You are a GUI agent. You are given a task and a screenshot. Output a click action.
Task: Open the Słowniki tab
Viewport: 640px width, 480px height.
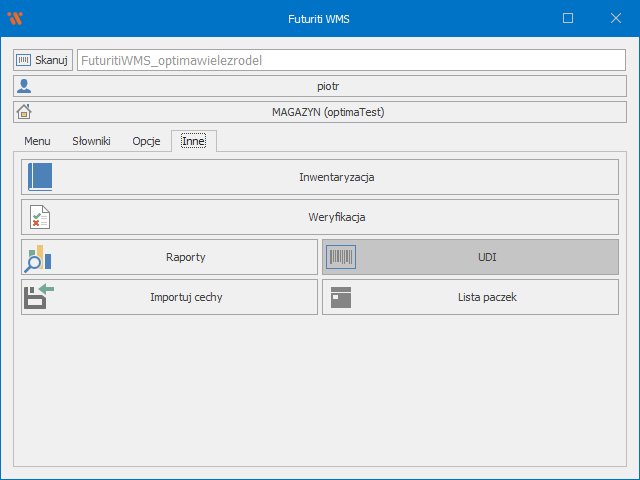tap(91, 141)
